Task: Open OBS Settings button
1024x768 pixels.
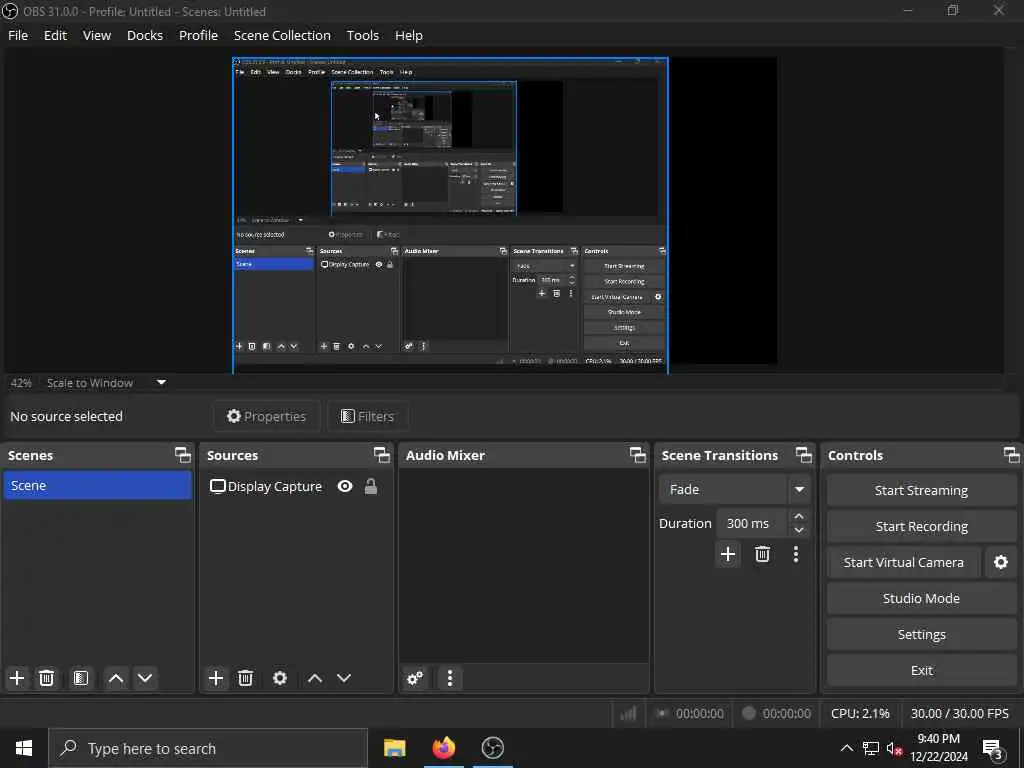Action: pos(921,634)
